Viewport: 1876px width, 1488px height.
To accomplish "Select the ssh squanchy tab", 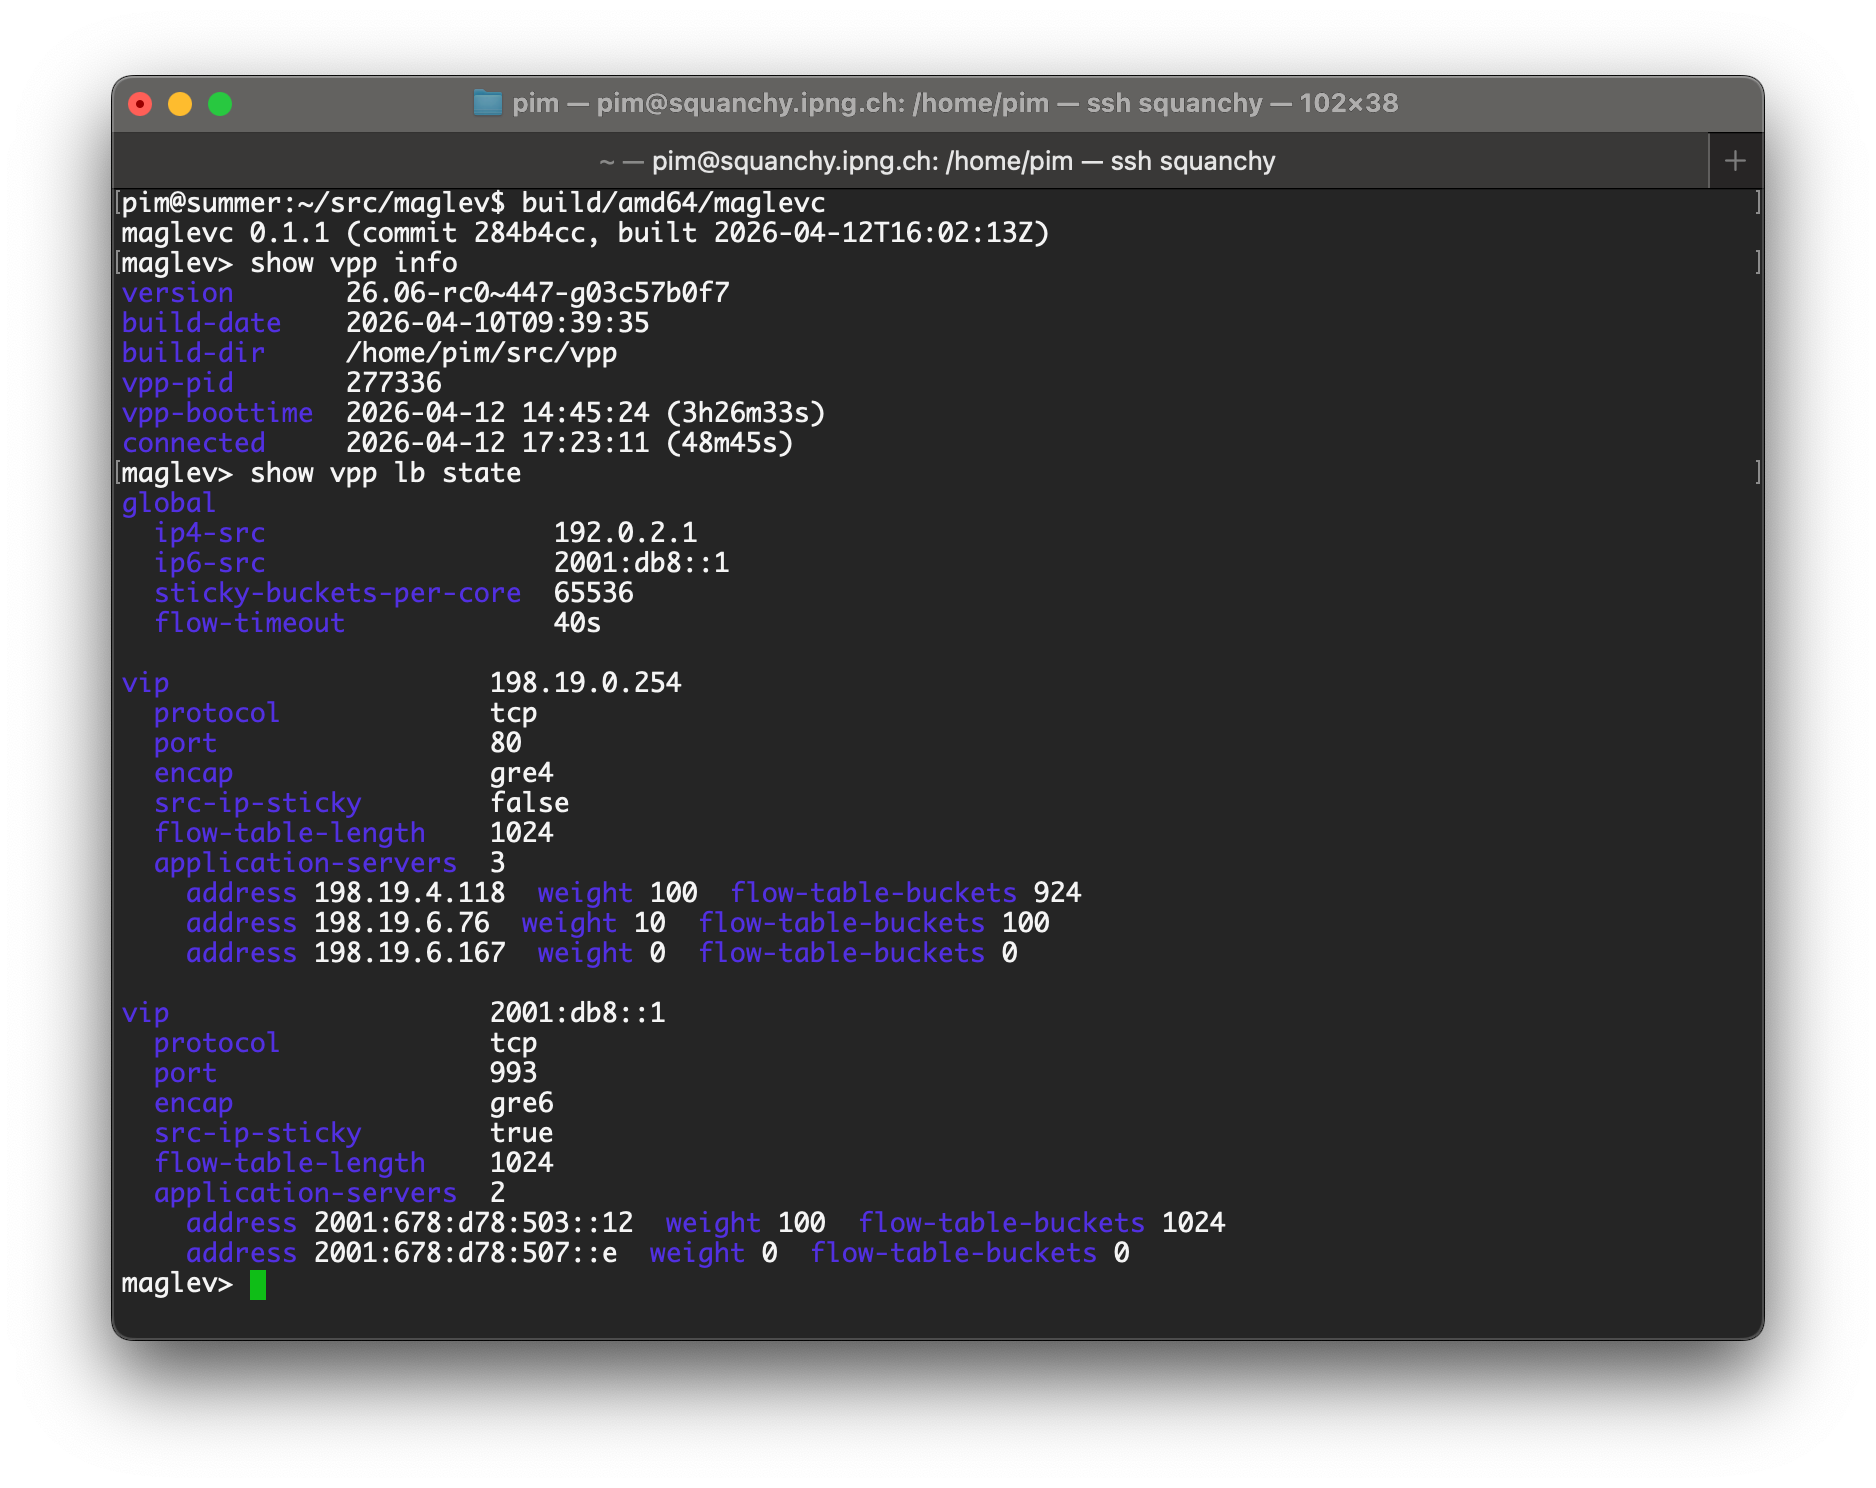I will point(936,161).
